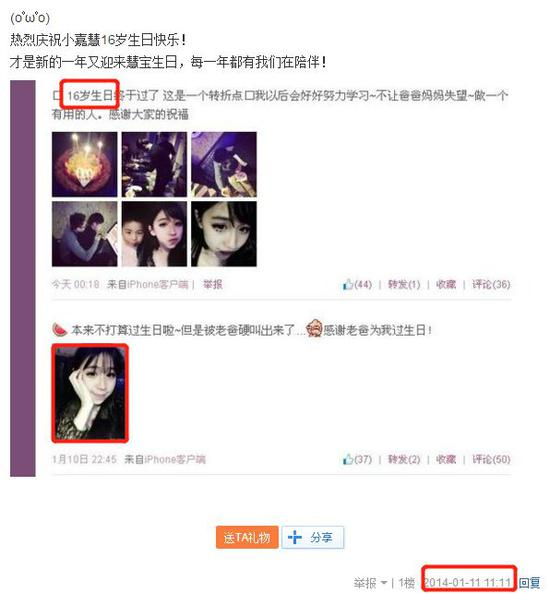This screenshot has width=550, height=593.
Task: Like the second post with thumbs-up (37)
Action: (x=357, y=459)
